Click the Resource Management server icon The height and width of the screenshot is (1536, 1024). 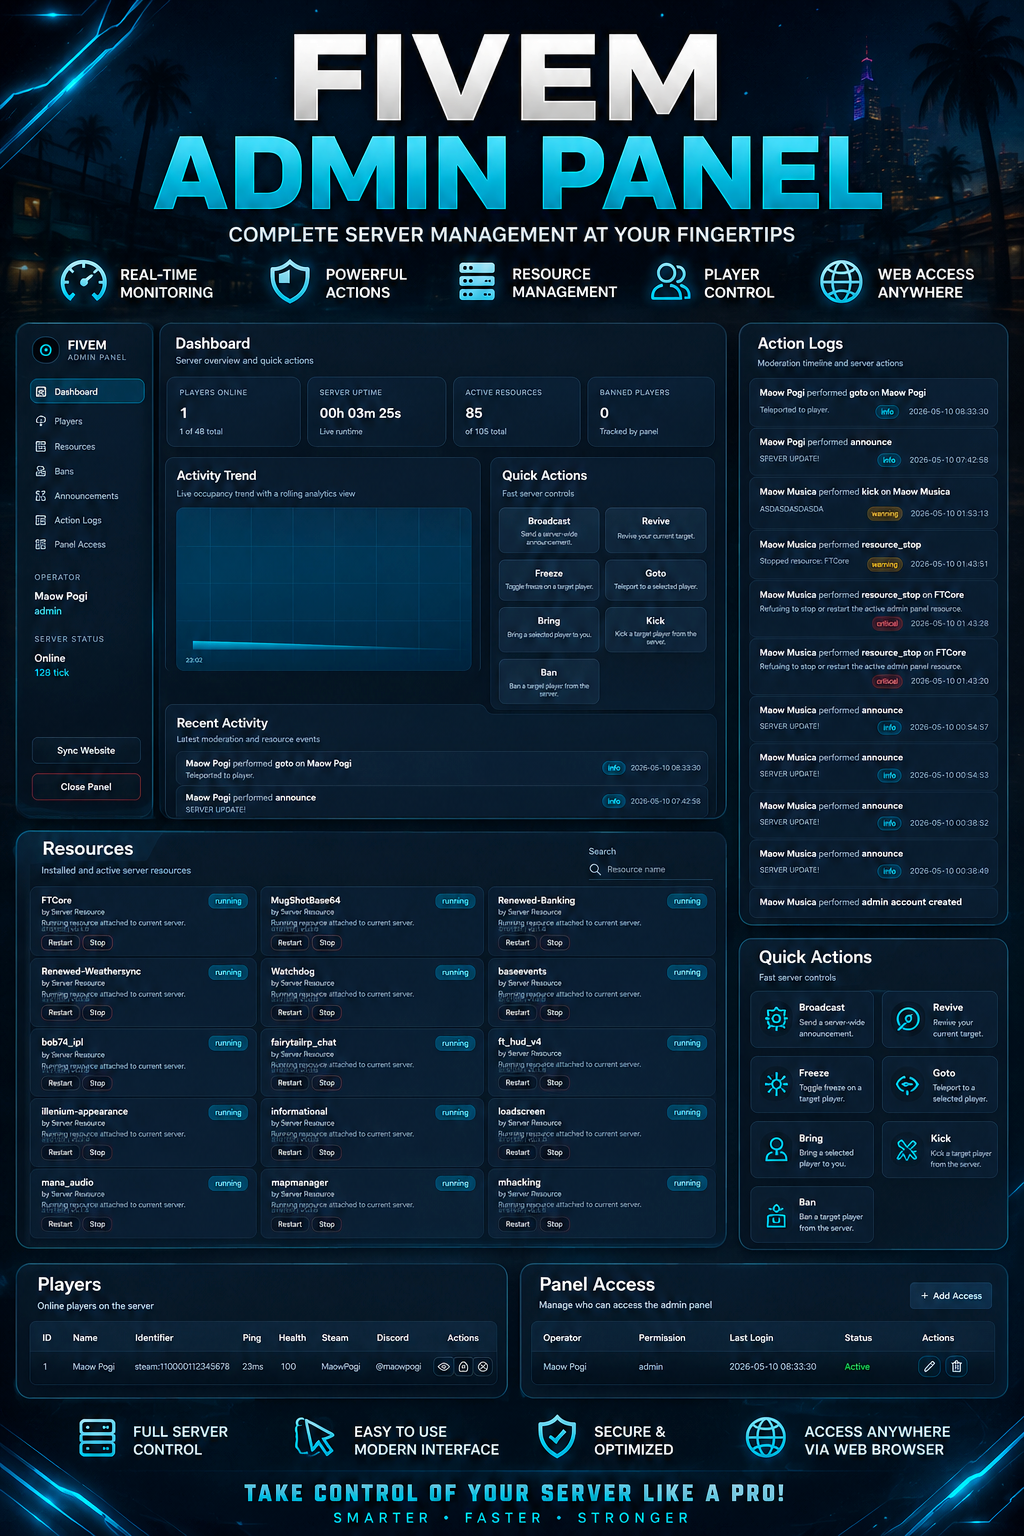pos(477,281)
